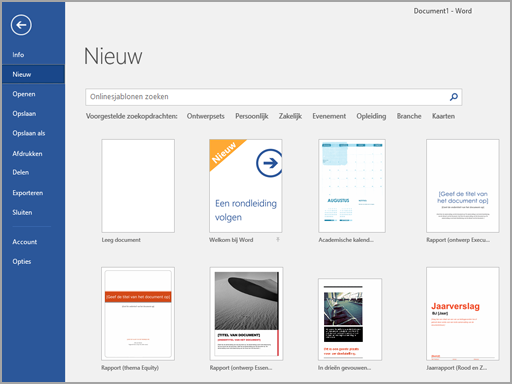Open the Een rondleiding volgen template
The width and height of the screenshot is (512, 384).
click(x=246, y=186)
